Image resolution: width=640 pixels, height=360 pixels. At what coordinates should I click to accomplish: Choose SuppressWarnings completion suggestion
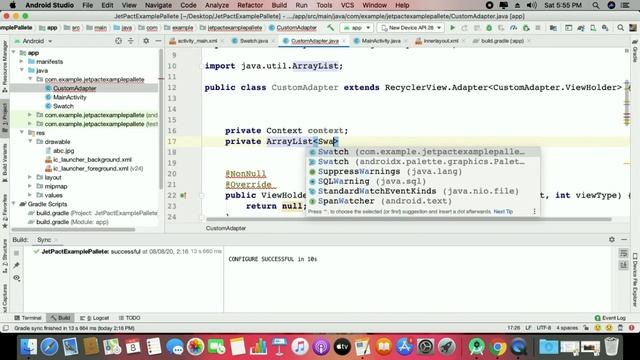click(423, 171)
